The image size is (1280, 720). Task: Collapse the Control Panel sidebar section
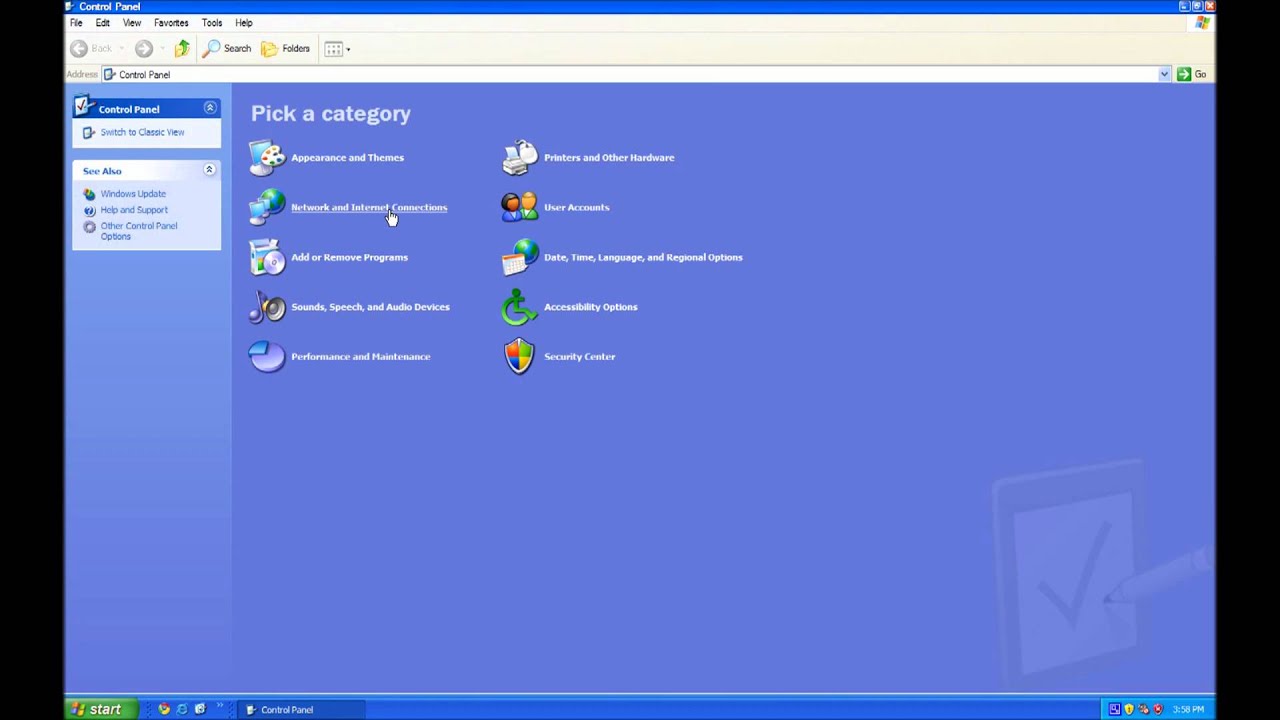[x=210, y=108]
